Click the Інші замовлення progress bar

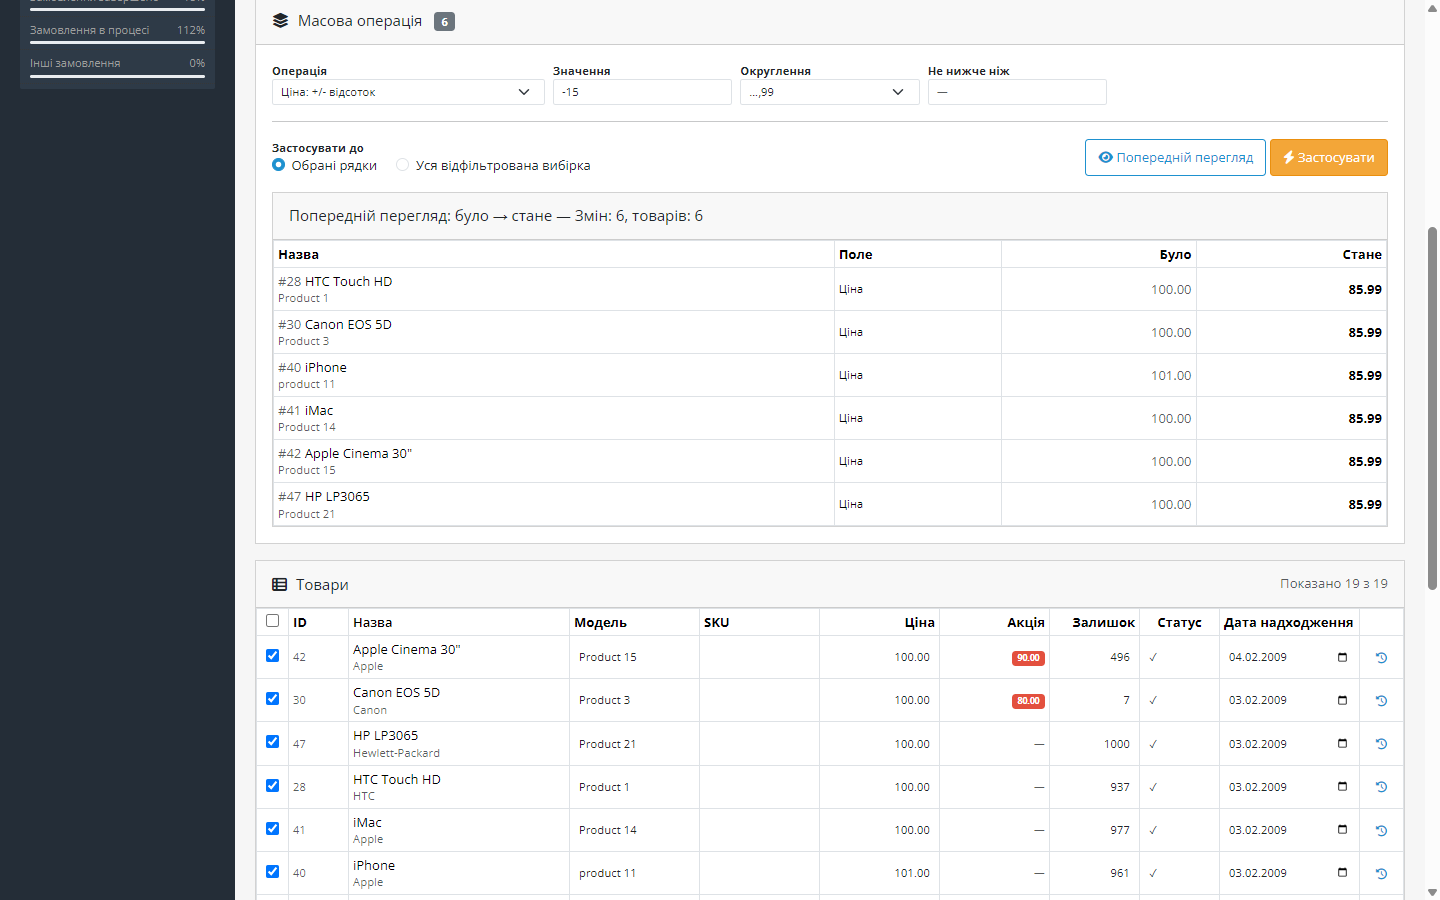tap(117, 76)
